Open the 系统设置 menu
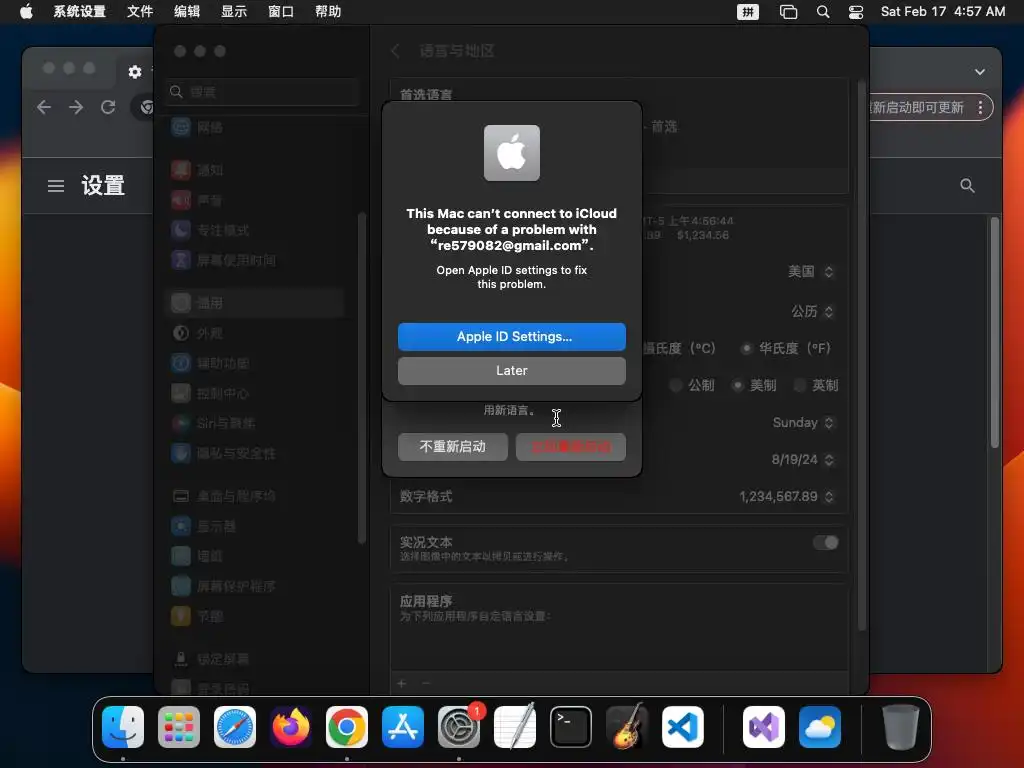 pyautogui.click(x=79, y=12)
